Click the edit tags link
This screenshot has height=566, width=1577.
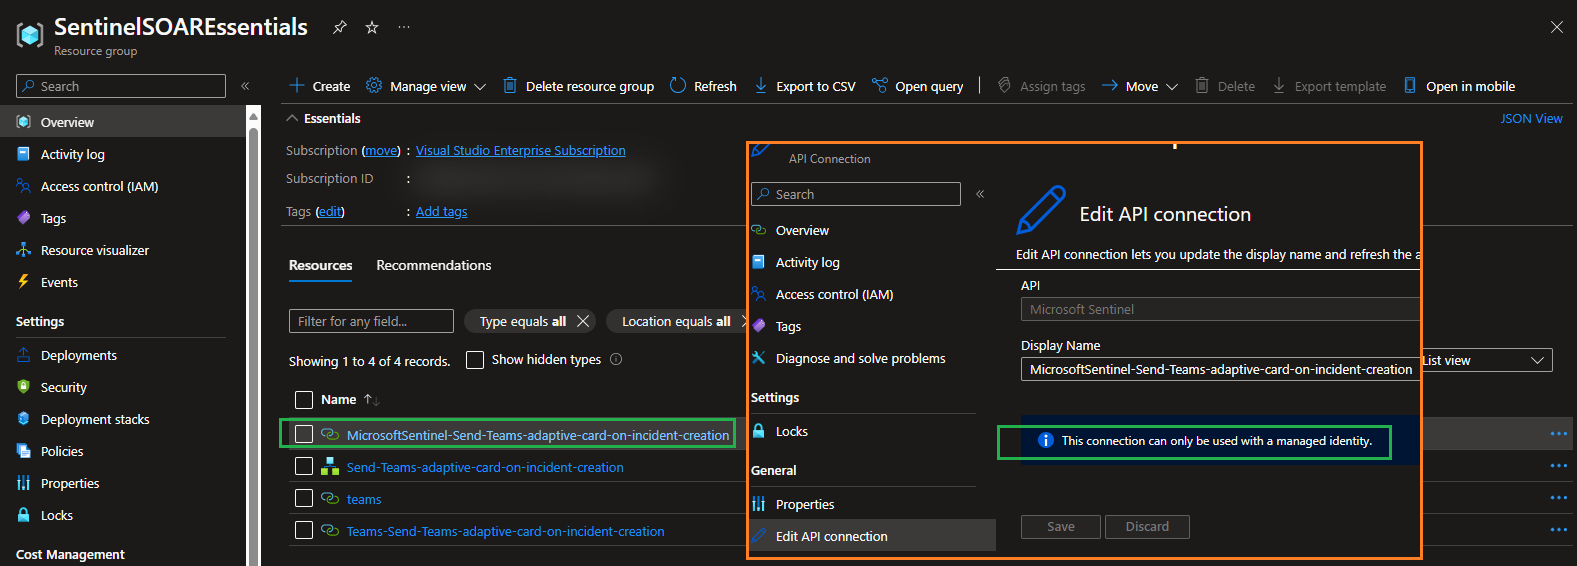330,211
